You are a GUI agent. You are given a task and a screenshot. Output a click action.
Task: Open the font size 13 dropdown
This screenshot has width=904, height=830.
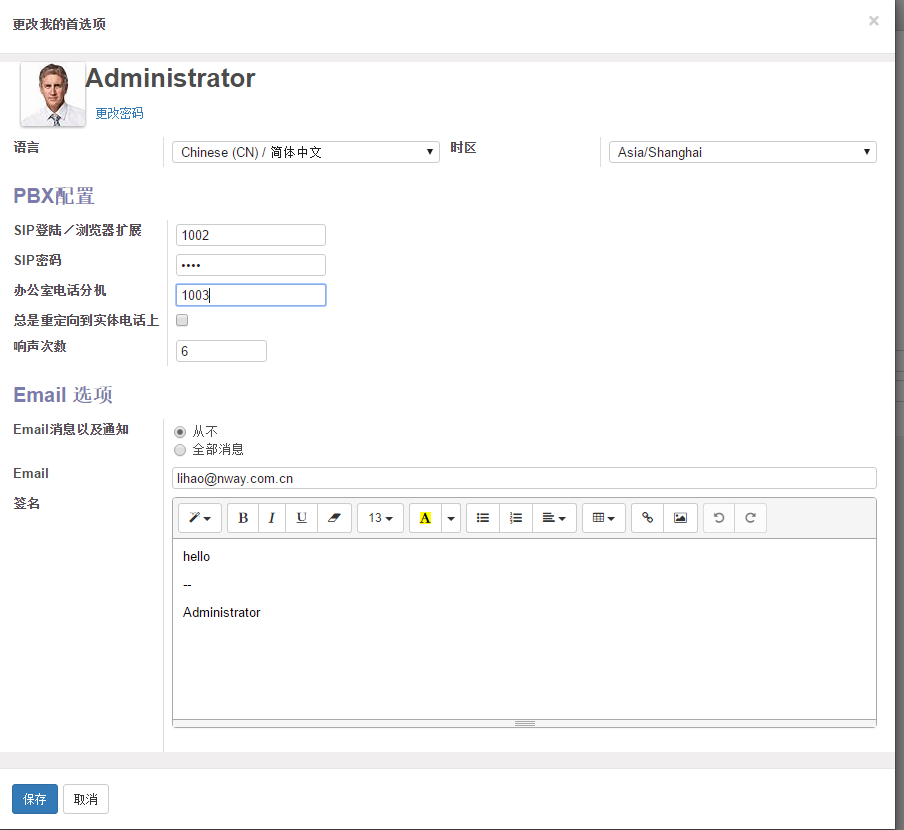(380, 518)
